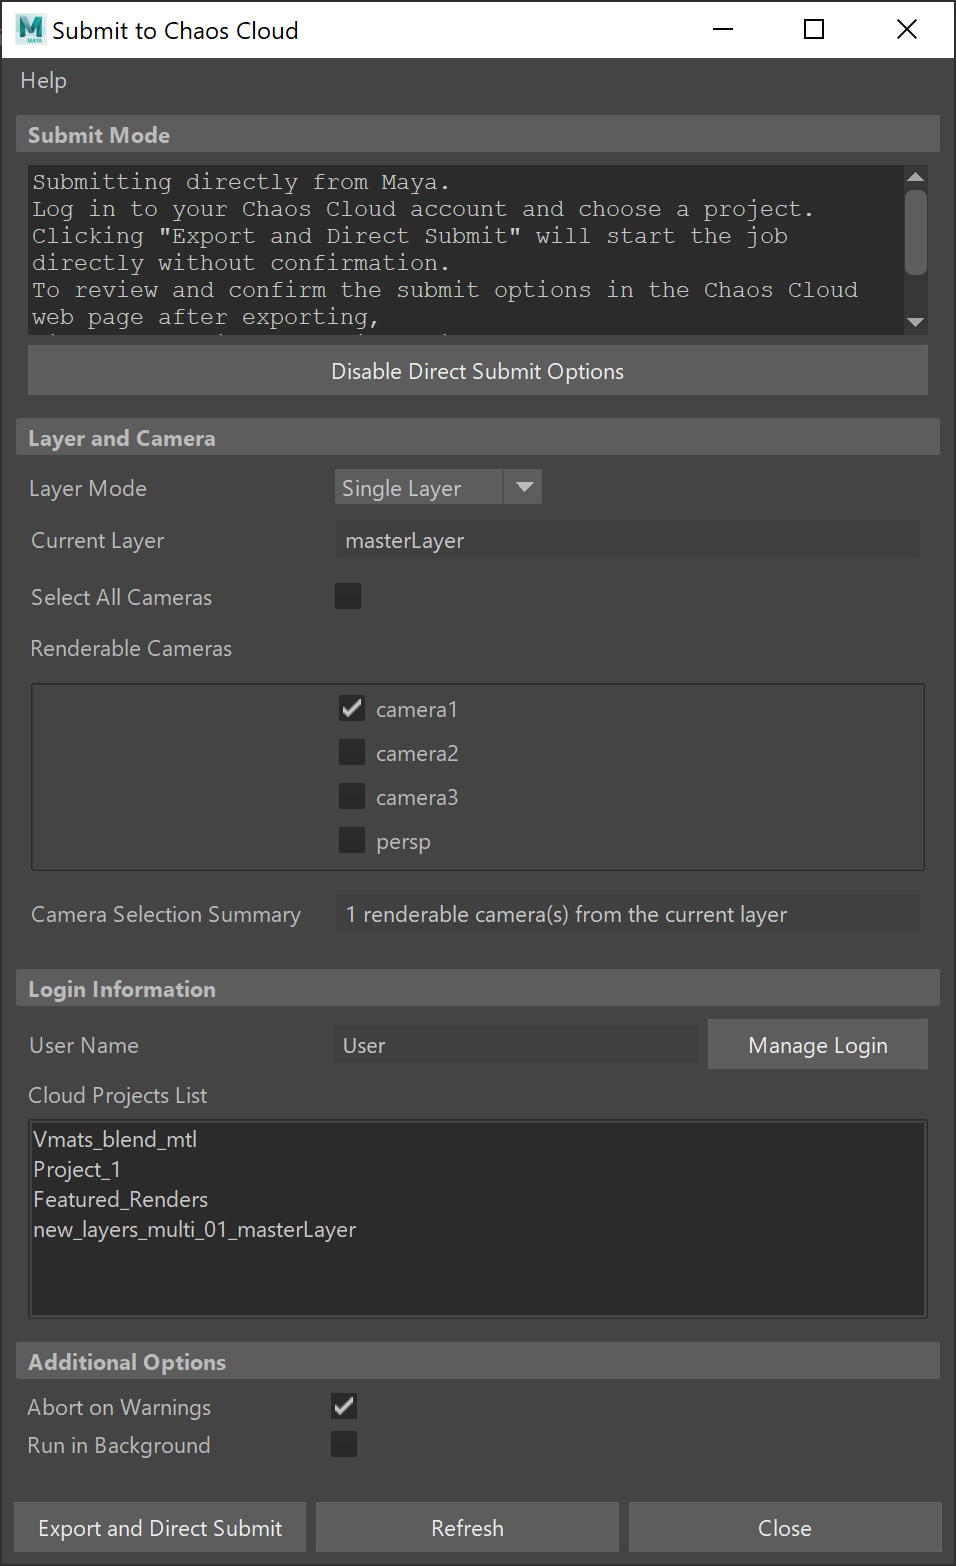
Task: Close the window using title bar X
Action: click(907, 30)
